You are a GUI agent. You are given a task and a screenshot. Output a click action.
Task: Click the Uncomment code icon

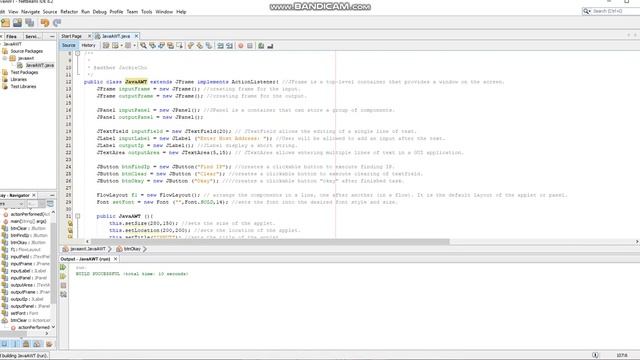point(270,46)
